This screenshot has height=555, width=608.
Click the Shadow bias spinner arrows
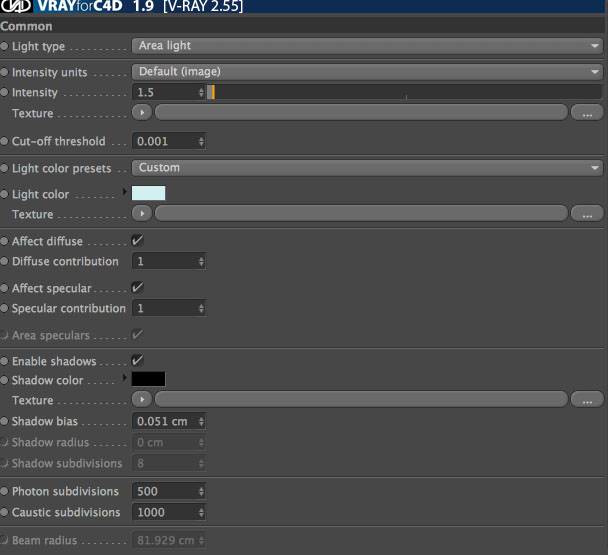pos(201,421)
